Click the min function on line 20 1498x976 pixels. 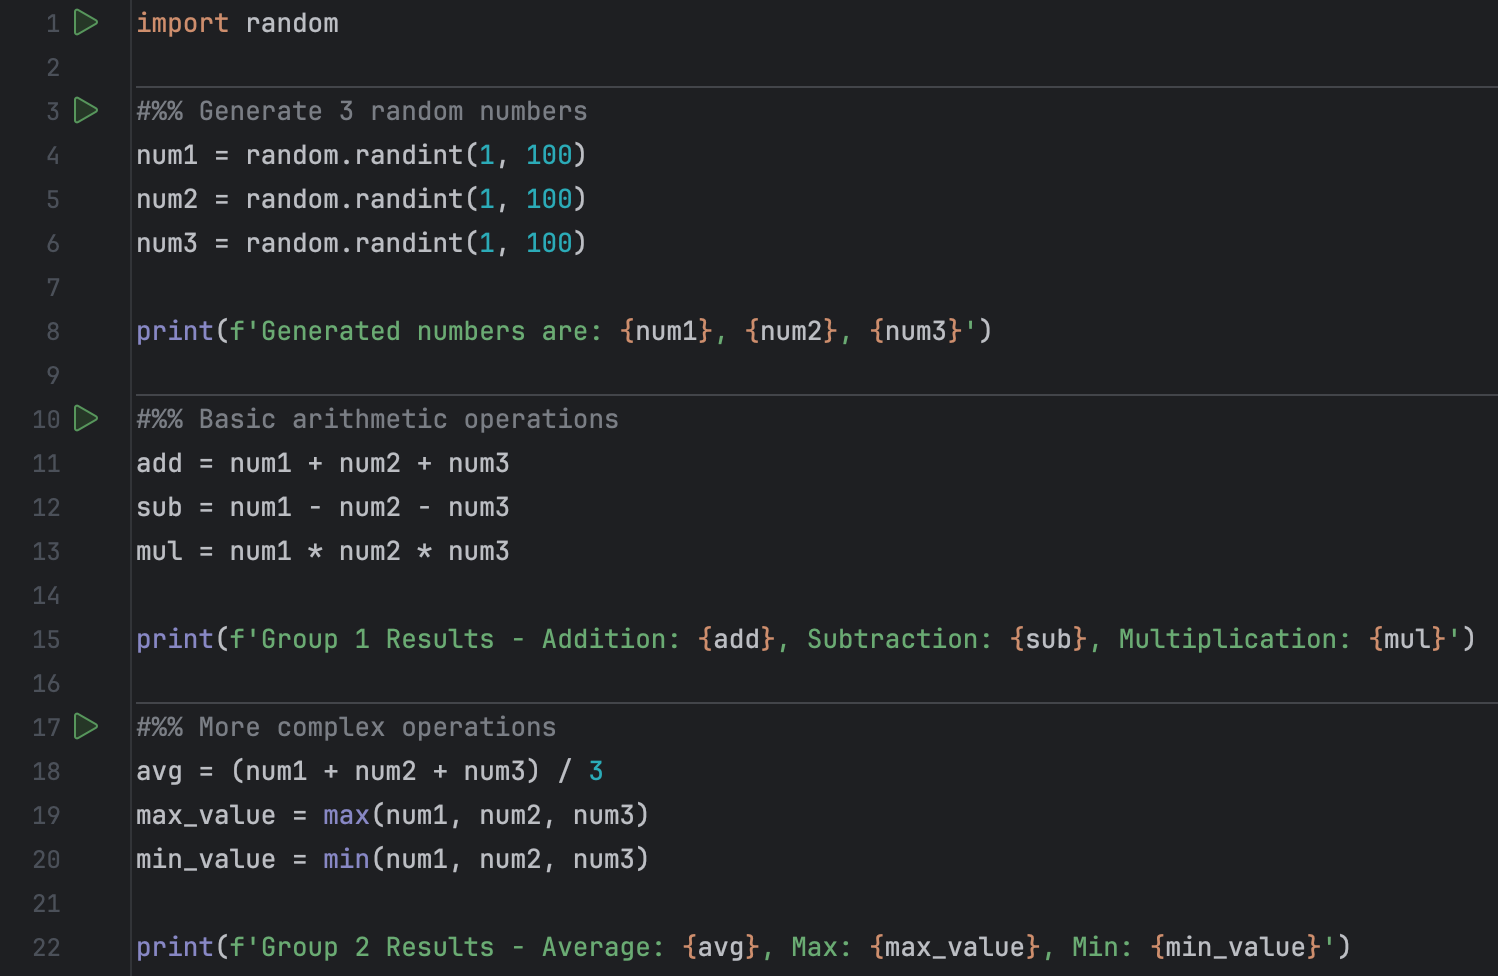pos(344,859)
